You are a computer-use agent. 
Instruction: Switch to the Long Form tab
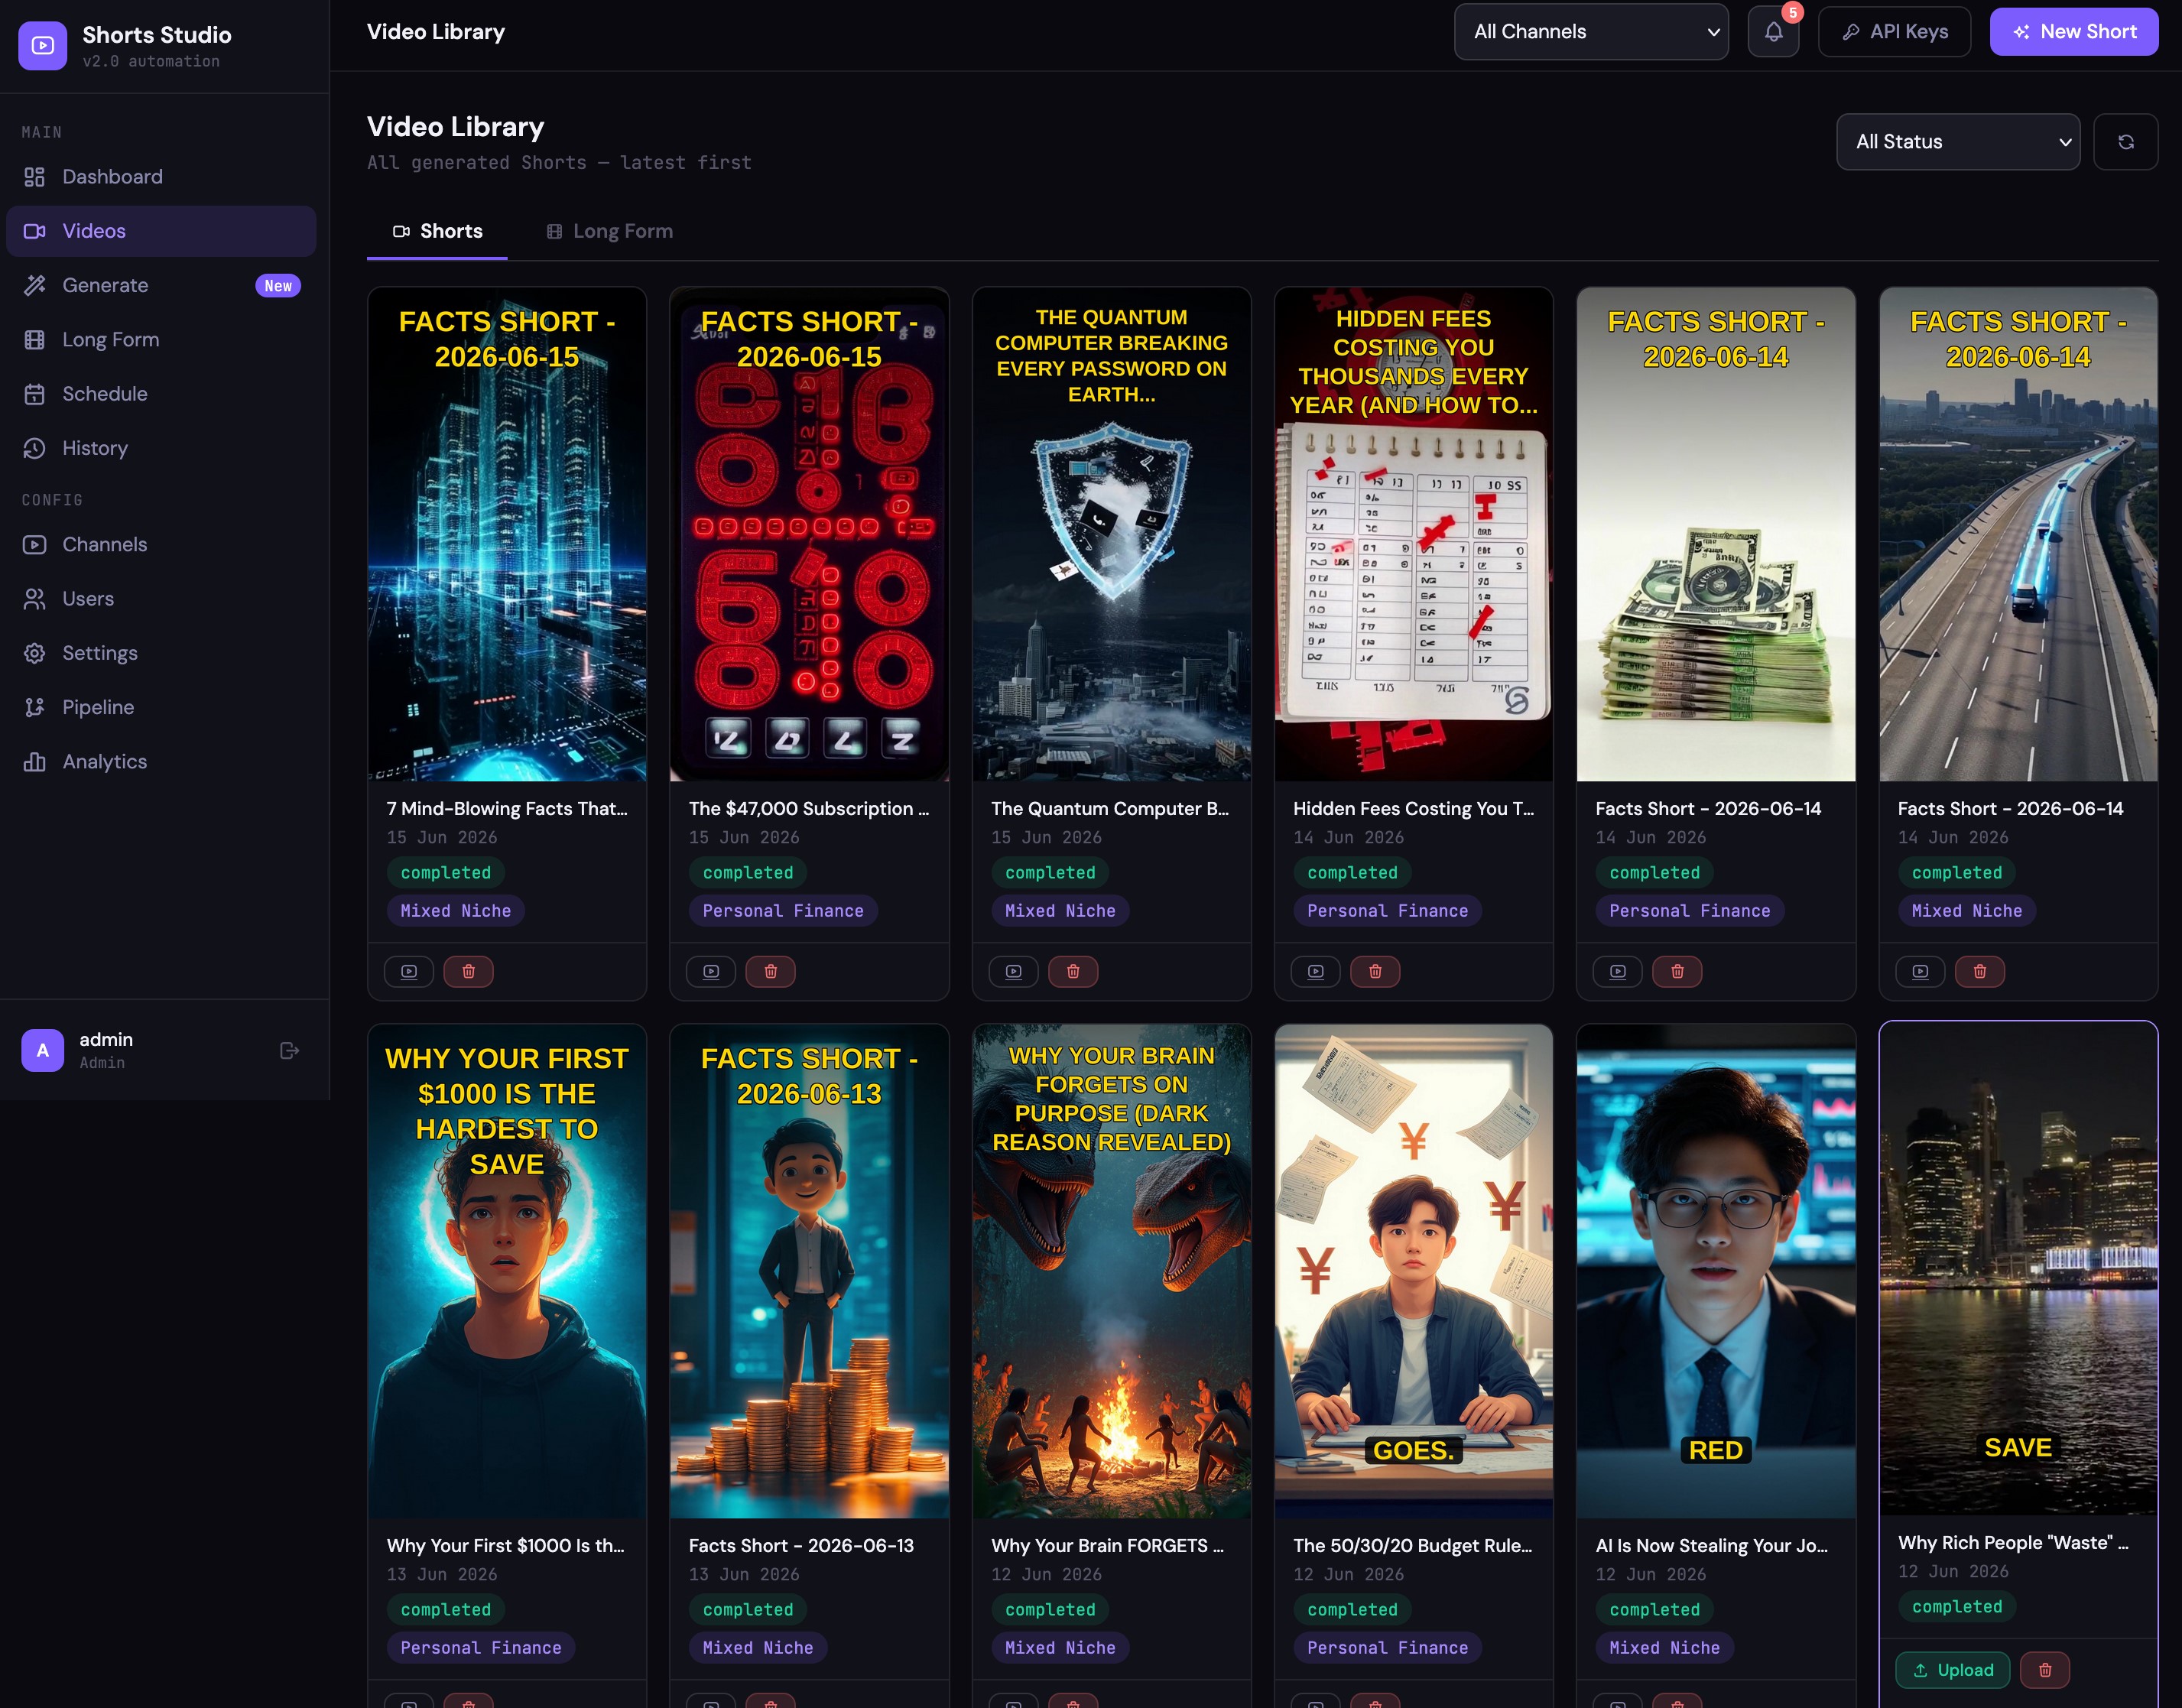[609, 231]
